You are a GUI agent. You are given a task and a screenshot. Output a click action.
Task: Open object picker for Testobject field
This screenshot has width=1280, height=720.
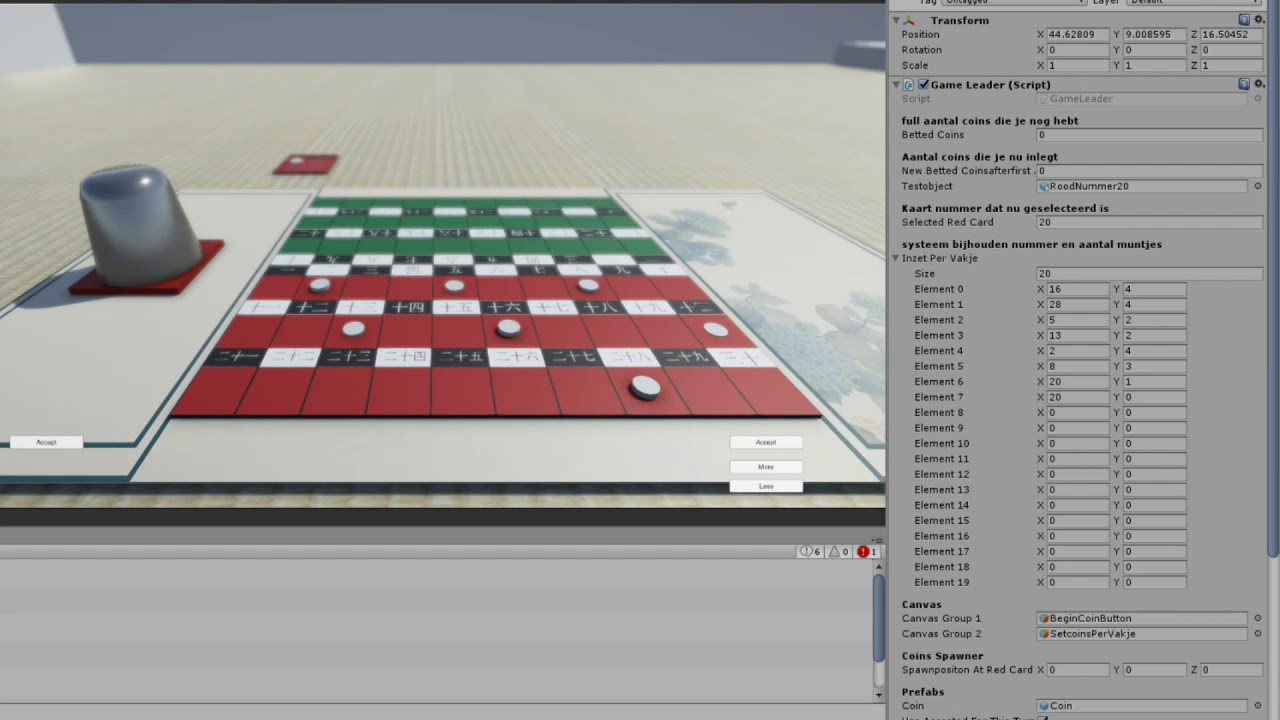coord(1258,186)
